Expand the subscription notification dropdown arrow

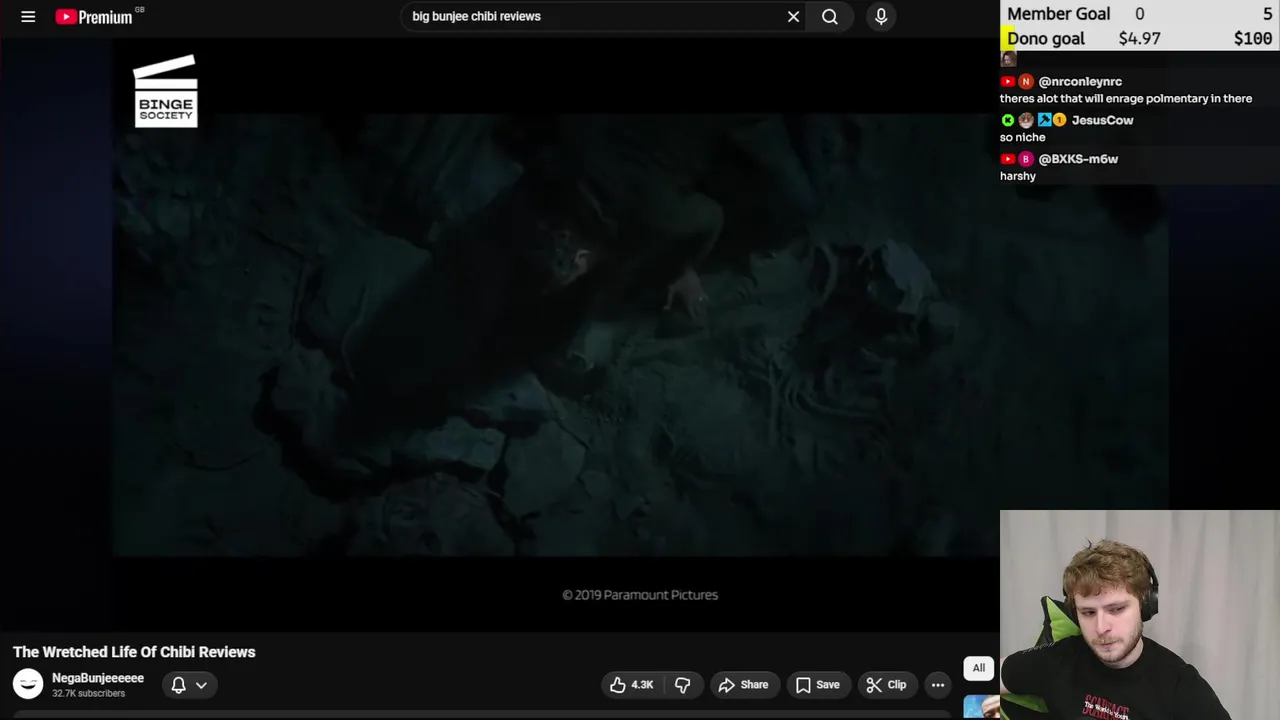201,685
